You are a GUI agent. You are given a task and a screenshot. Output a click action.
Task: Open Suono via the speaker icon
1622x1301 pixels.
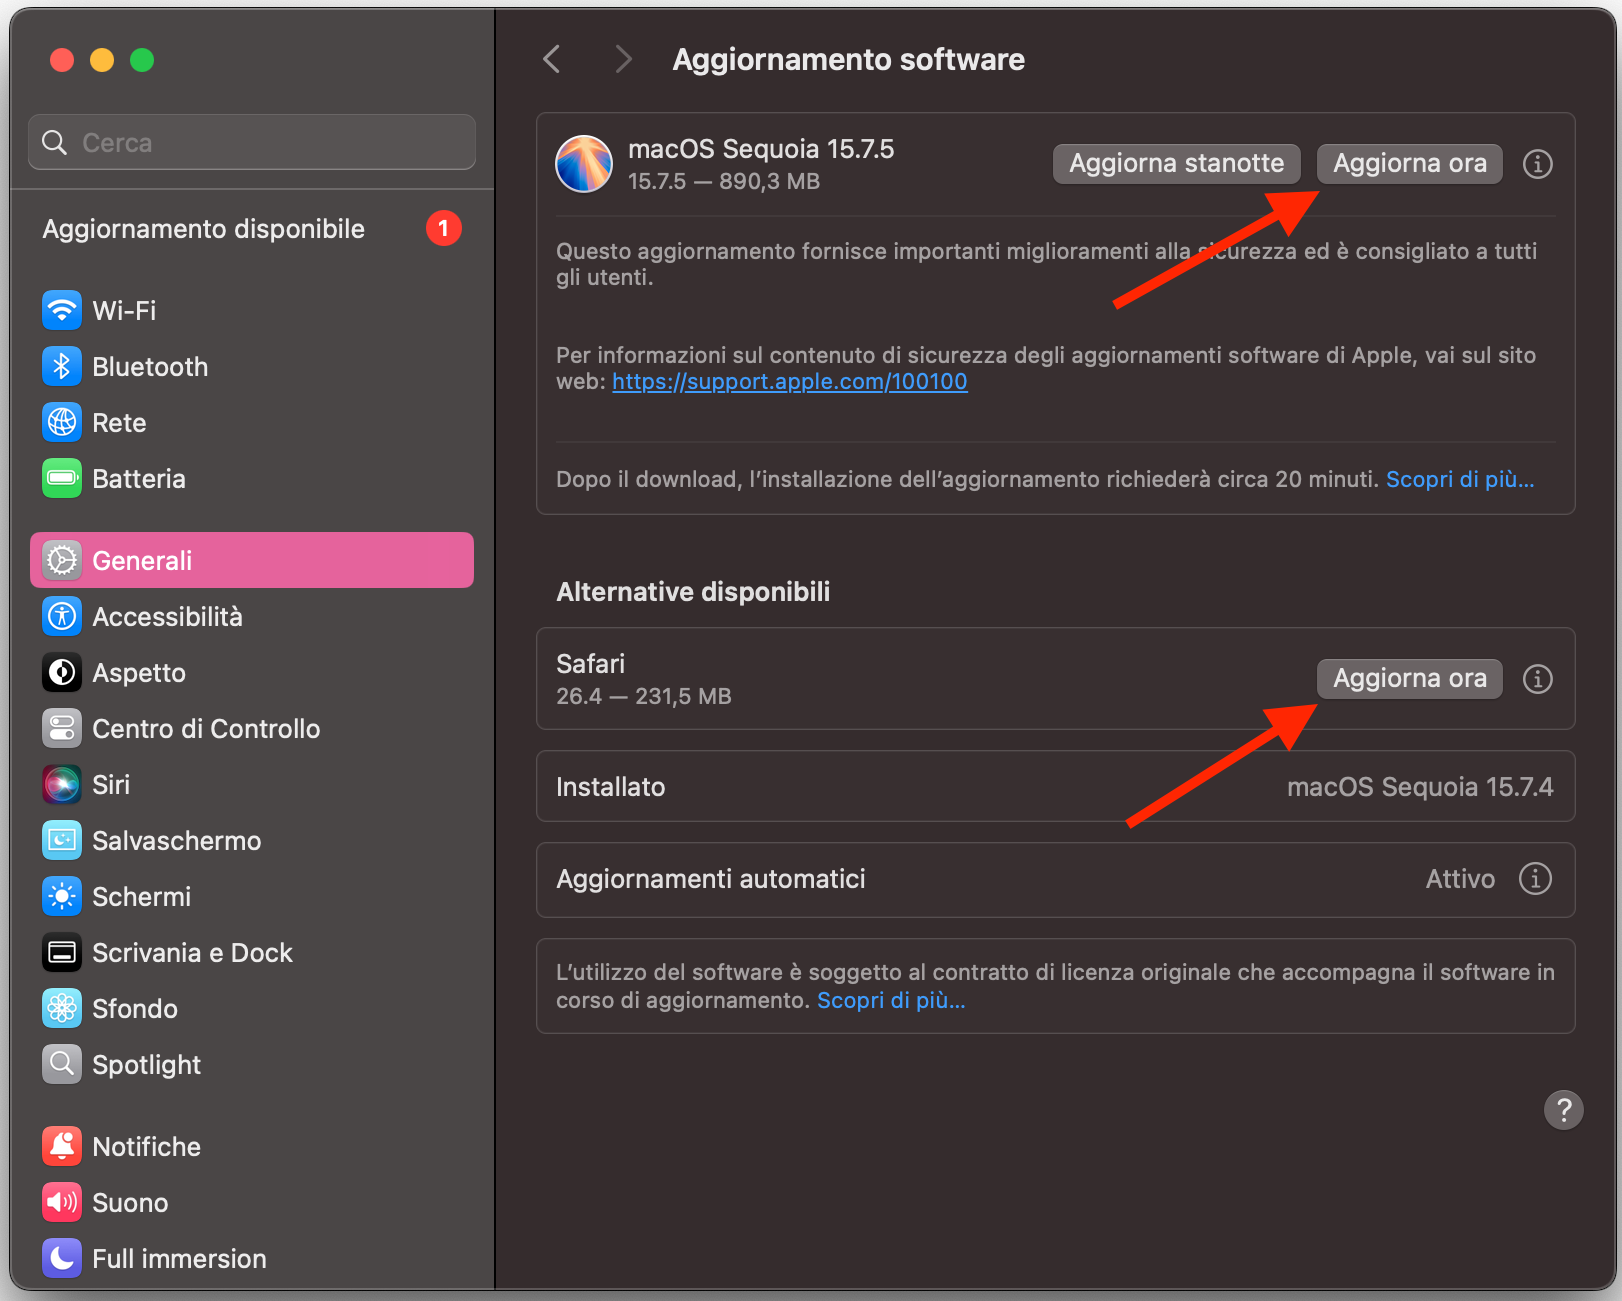point(61,1202)
